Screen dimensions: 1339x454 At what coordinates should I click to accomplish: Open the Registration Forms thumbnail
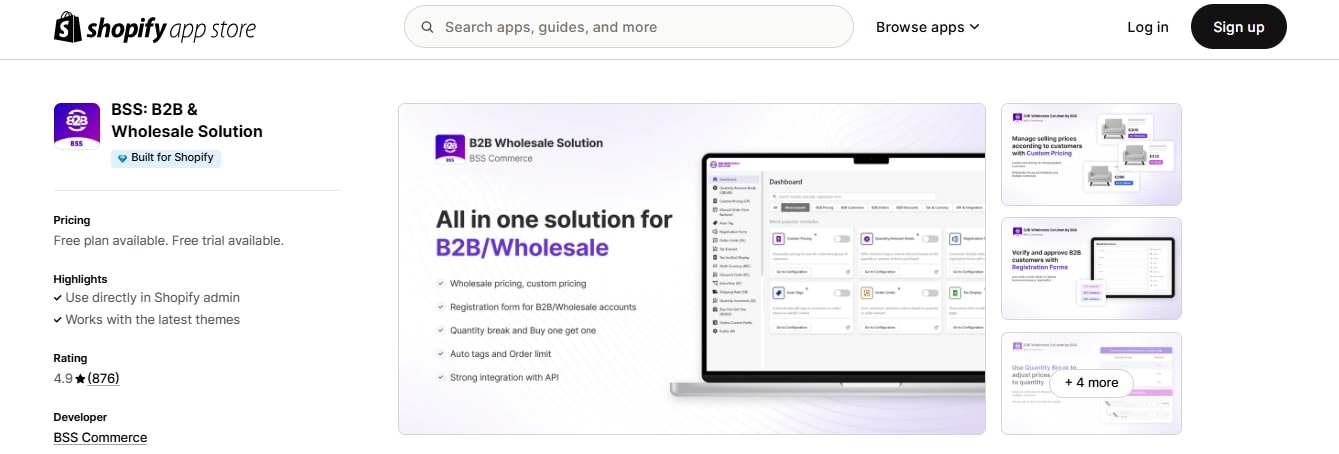tap(1091, 268)
